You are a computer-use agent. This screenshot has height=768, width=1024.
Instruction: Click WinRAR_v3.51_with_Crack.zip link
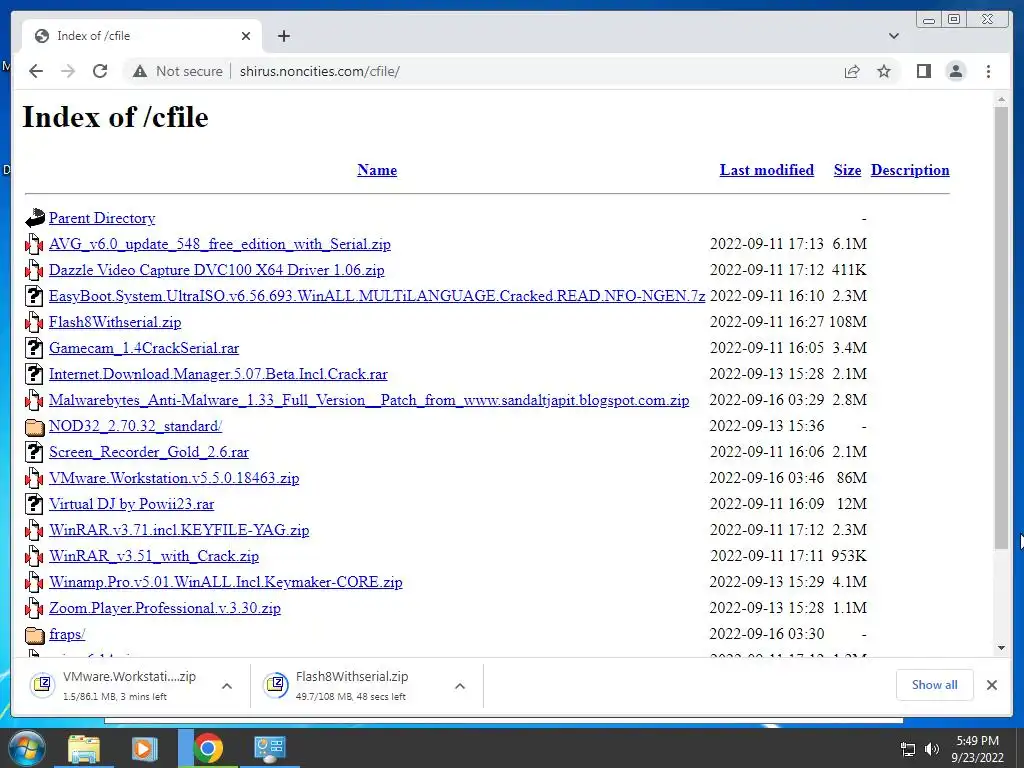pos(153,556)
